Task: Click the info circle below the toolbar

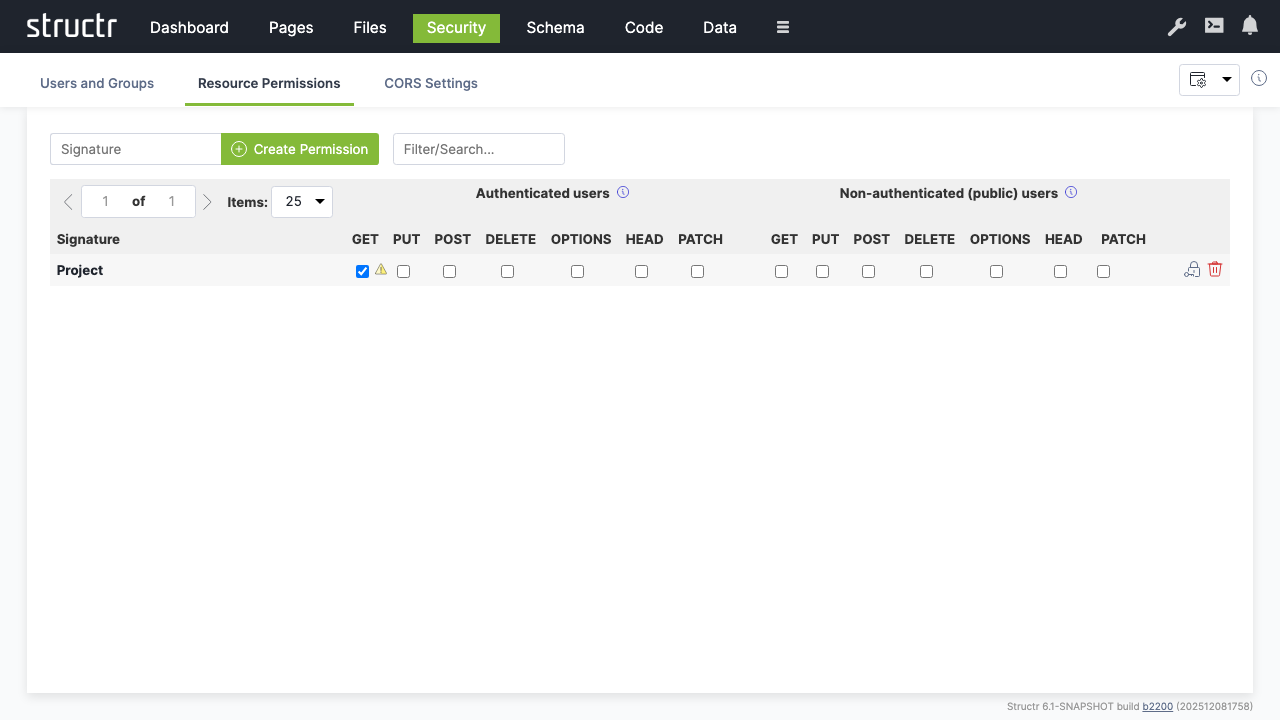Action: click(x=1259, y=78)
